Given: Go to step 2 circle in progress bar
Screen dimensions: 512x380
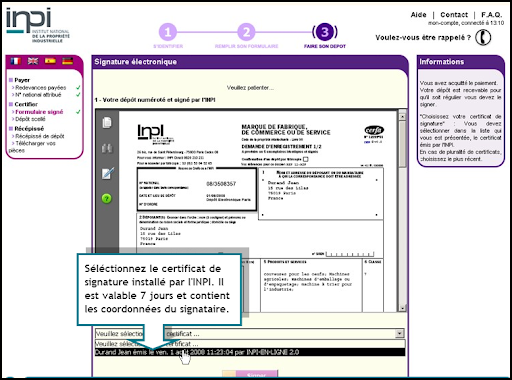Looking at the screenshot, I should (246, 32).
